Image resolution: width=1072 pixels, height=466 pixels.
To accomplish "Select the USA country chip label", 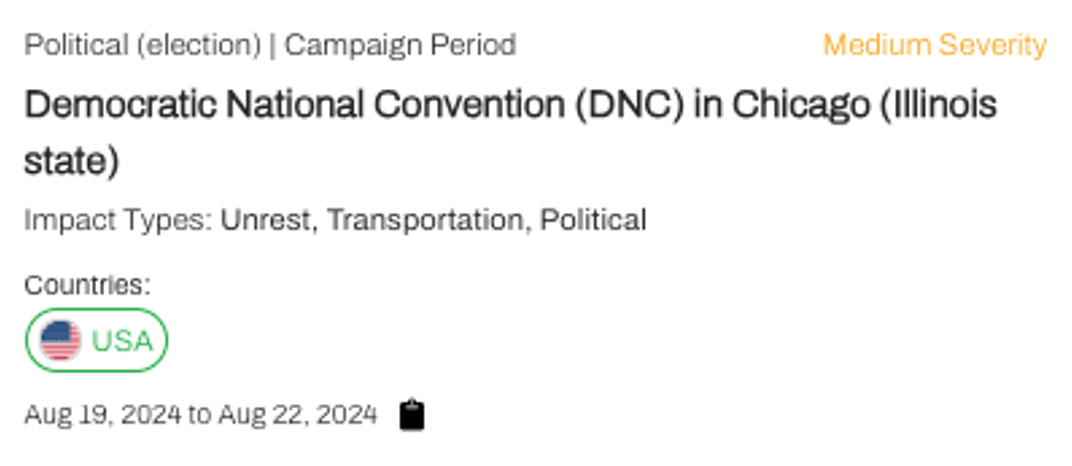I will click(122, 341).
